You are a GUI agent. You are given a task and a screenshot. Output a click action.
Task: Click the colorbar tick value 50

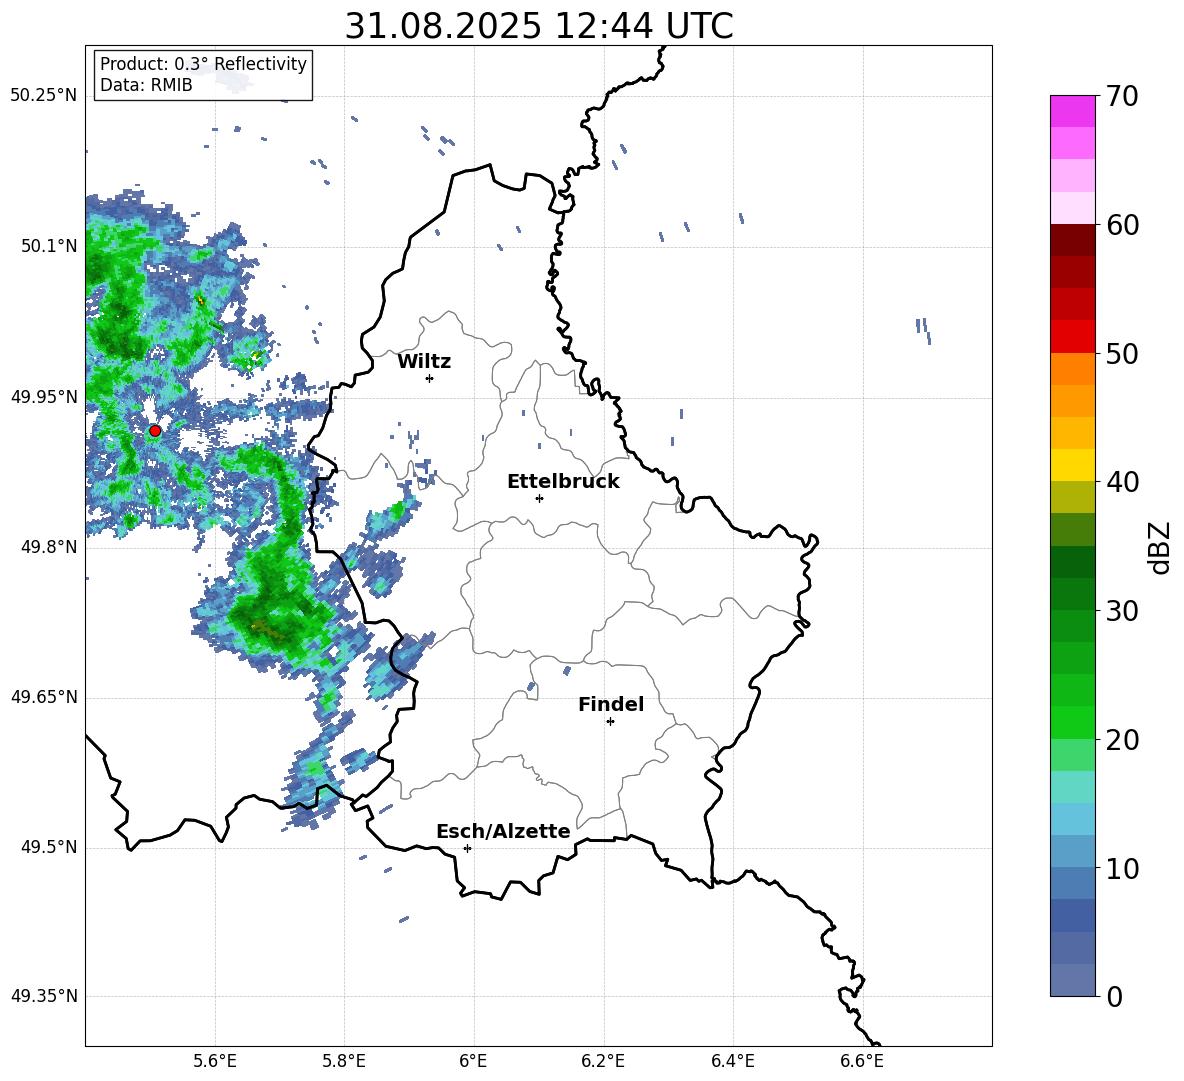click(1122, 353)
